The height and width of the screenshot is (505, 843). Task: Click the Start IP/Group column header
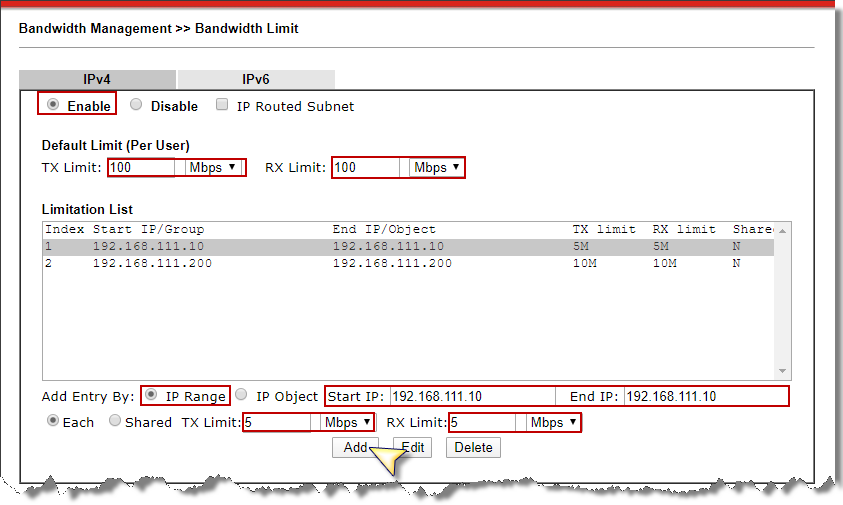pos(148,230)
